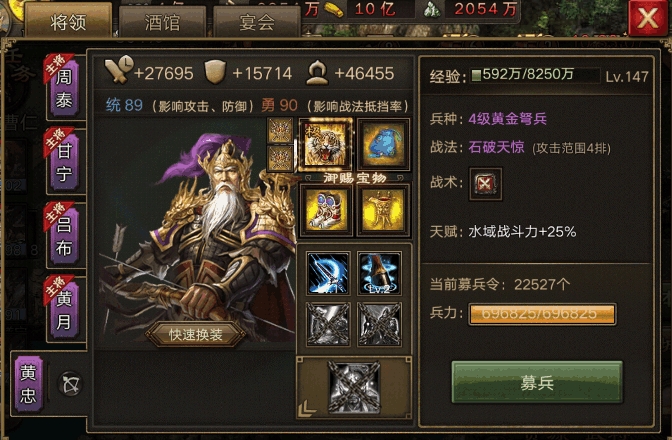The image size is (672, 440).
Task: Switch to the 宴会 tab
Action: pyautogui.click(x=257, y=22)
